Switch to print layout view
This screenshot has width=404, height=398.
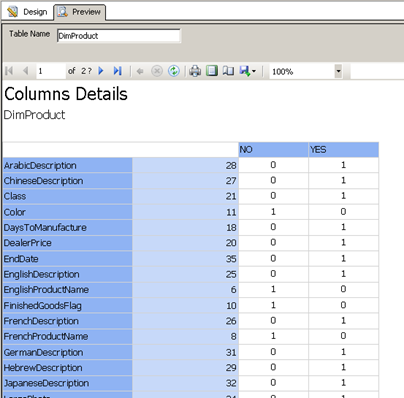pos(212,71)
